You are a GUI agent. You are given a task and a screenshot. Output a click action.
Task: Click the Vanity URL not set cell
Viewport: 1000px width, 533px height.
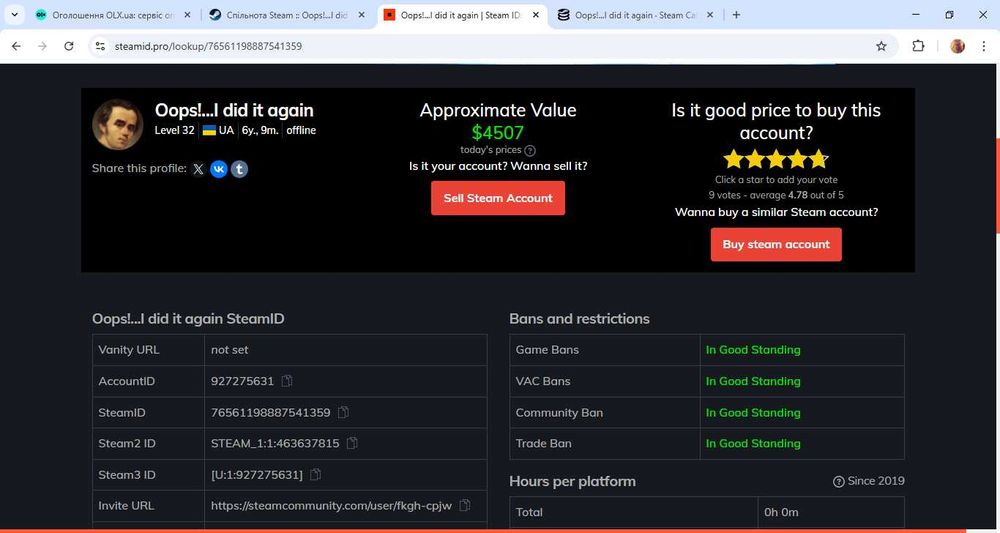[346, 350]
